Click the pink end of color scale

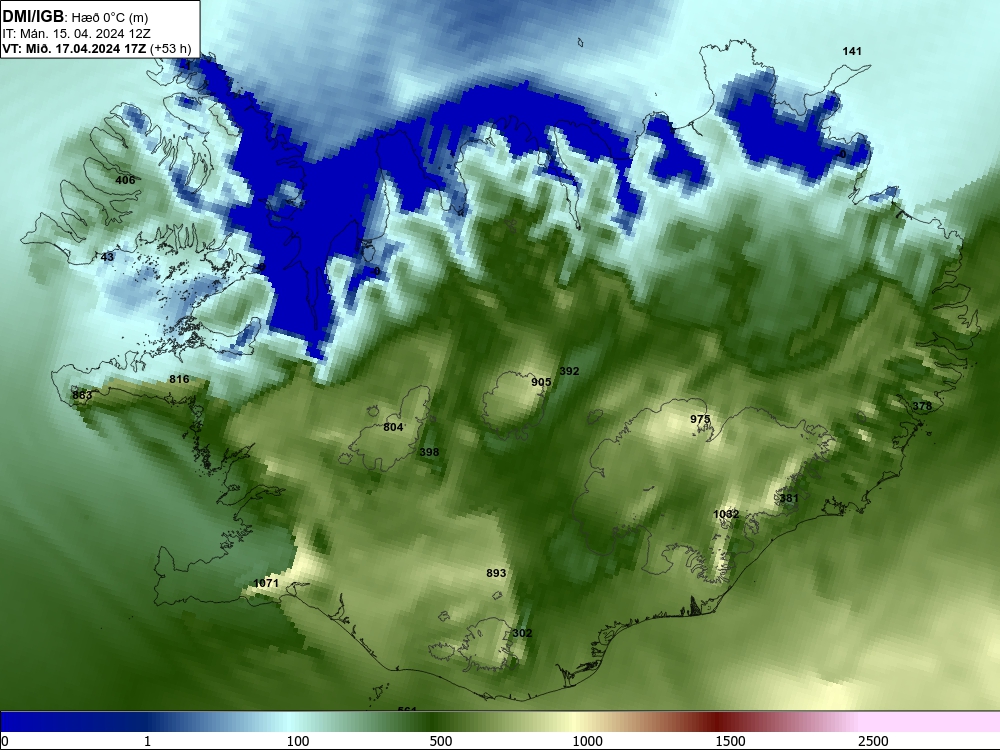(931, 721)
